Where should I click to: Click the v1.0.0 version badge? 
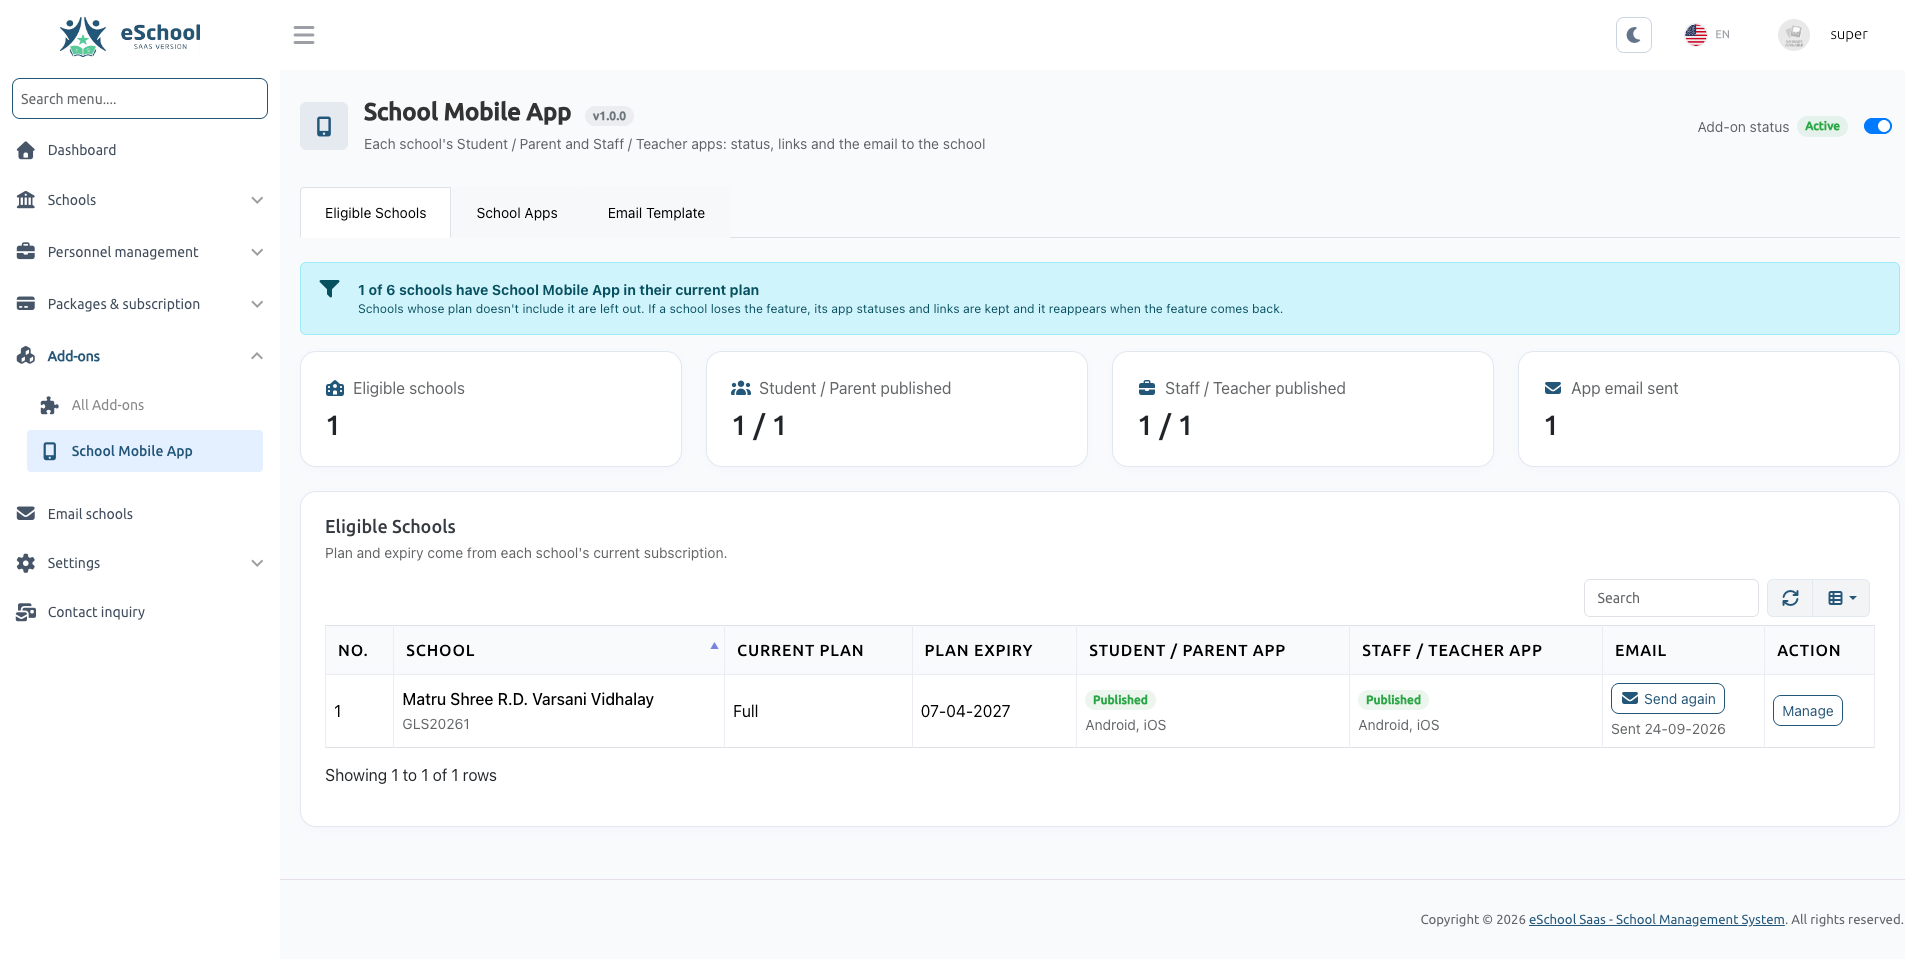pos(609,116)
